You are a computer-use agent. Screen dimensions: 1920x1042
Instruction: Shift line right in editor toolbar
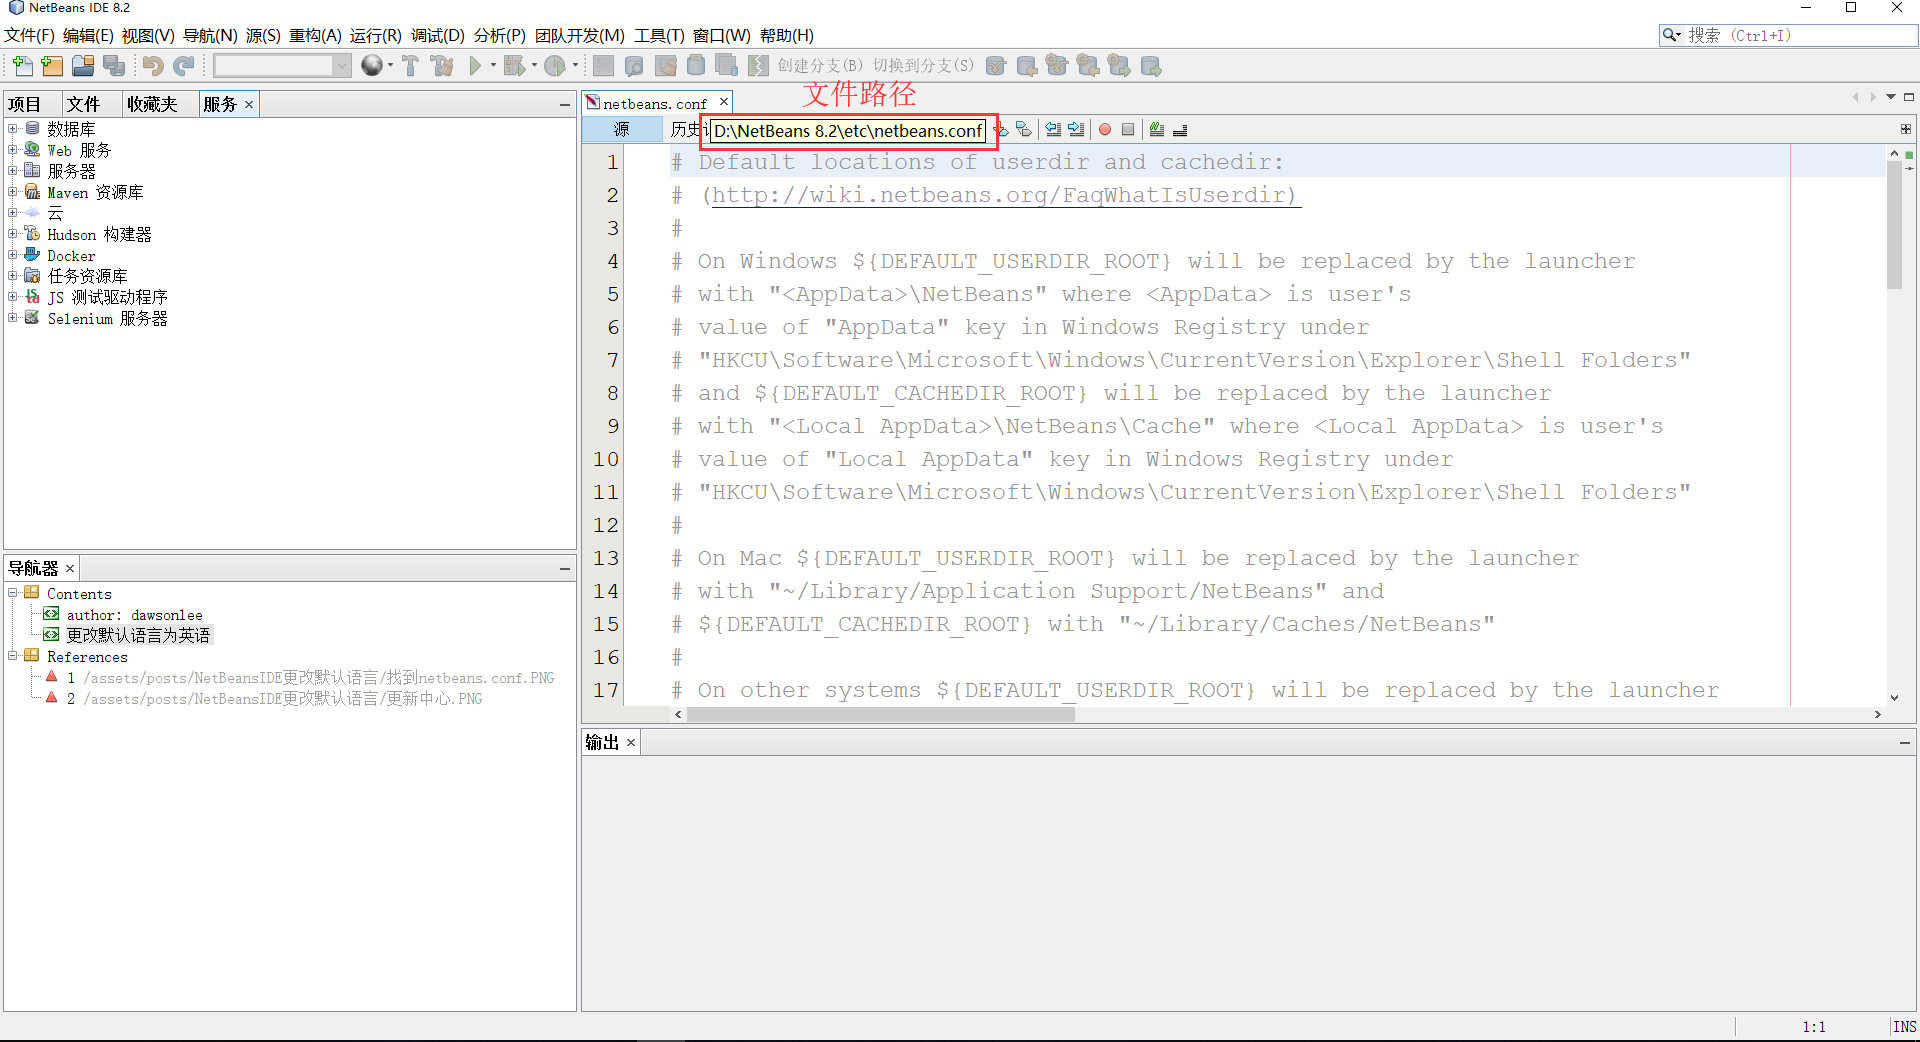tap(1076, 130)
